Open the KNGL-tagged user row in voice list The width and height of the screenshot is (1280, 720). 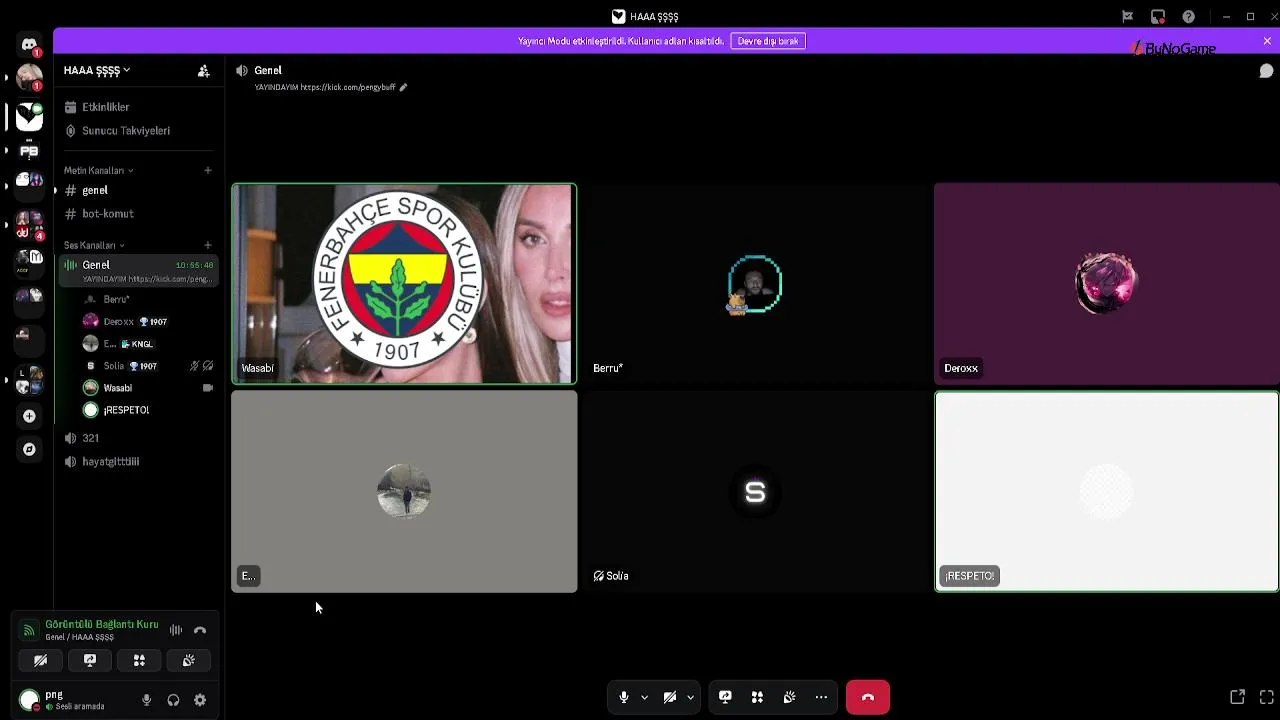coord(148,344)
